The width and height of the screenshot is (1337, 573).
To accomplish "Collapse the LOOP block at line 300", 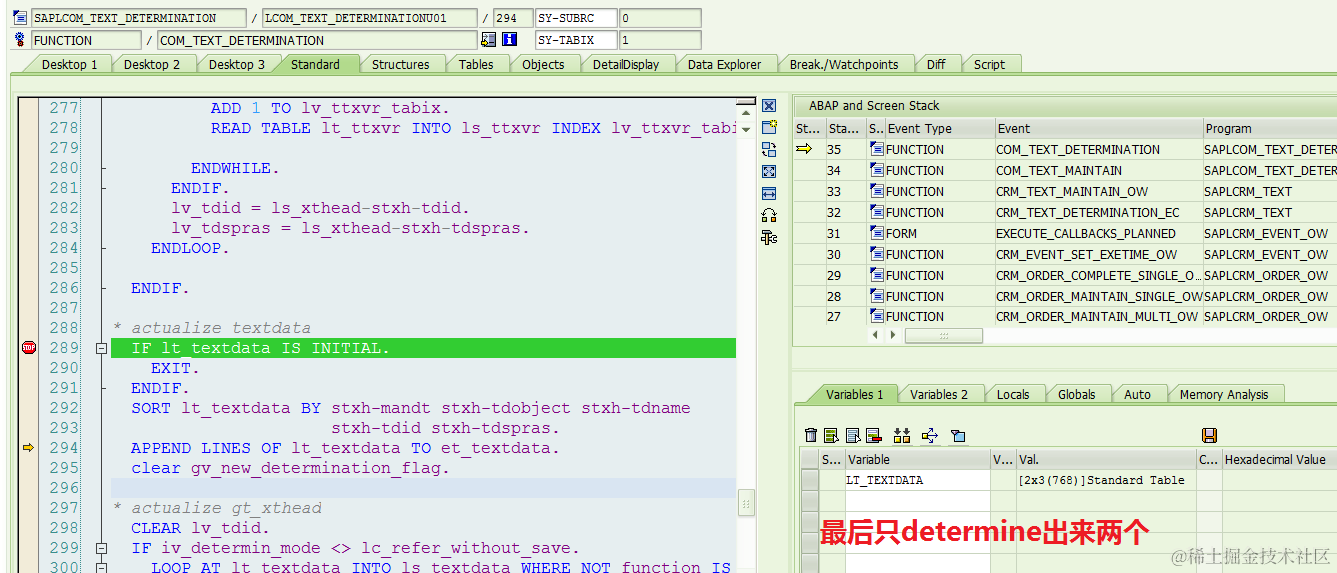I will click(101, 568).
